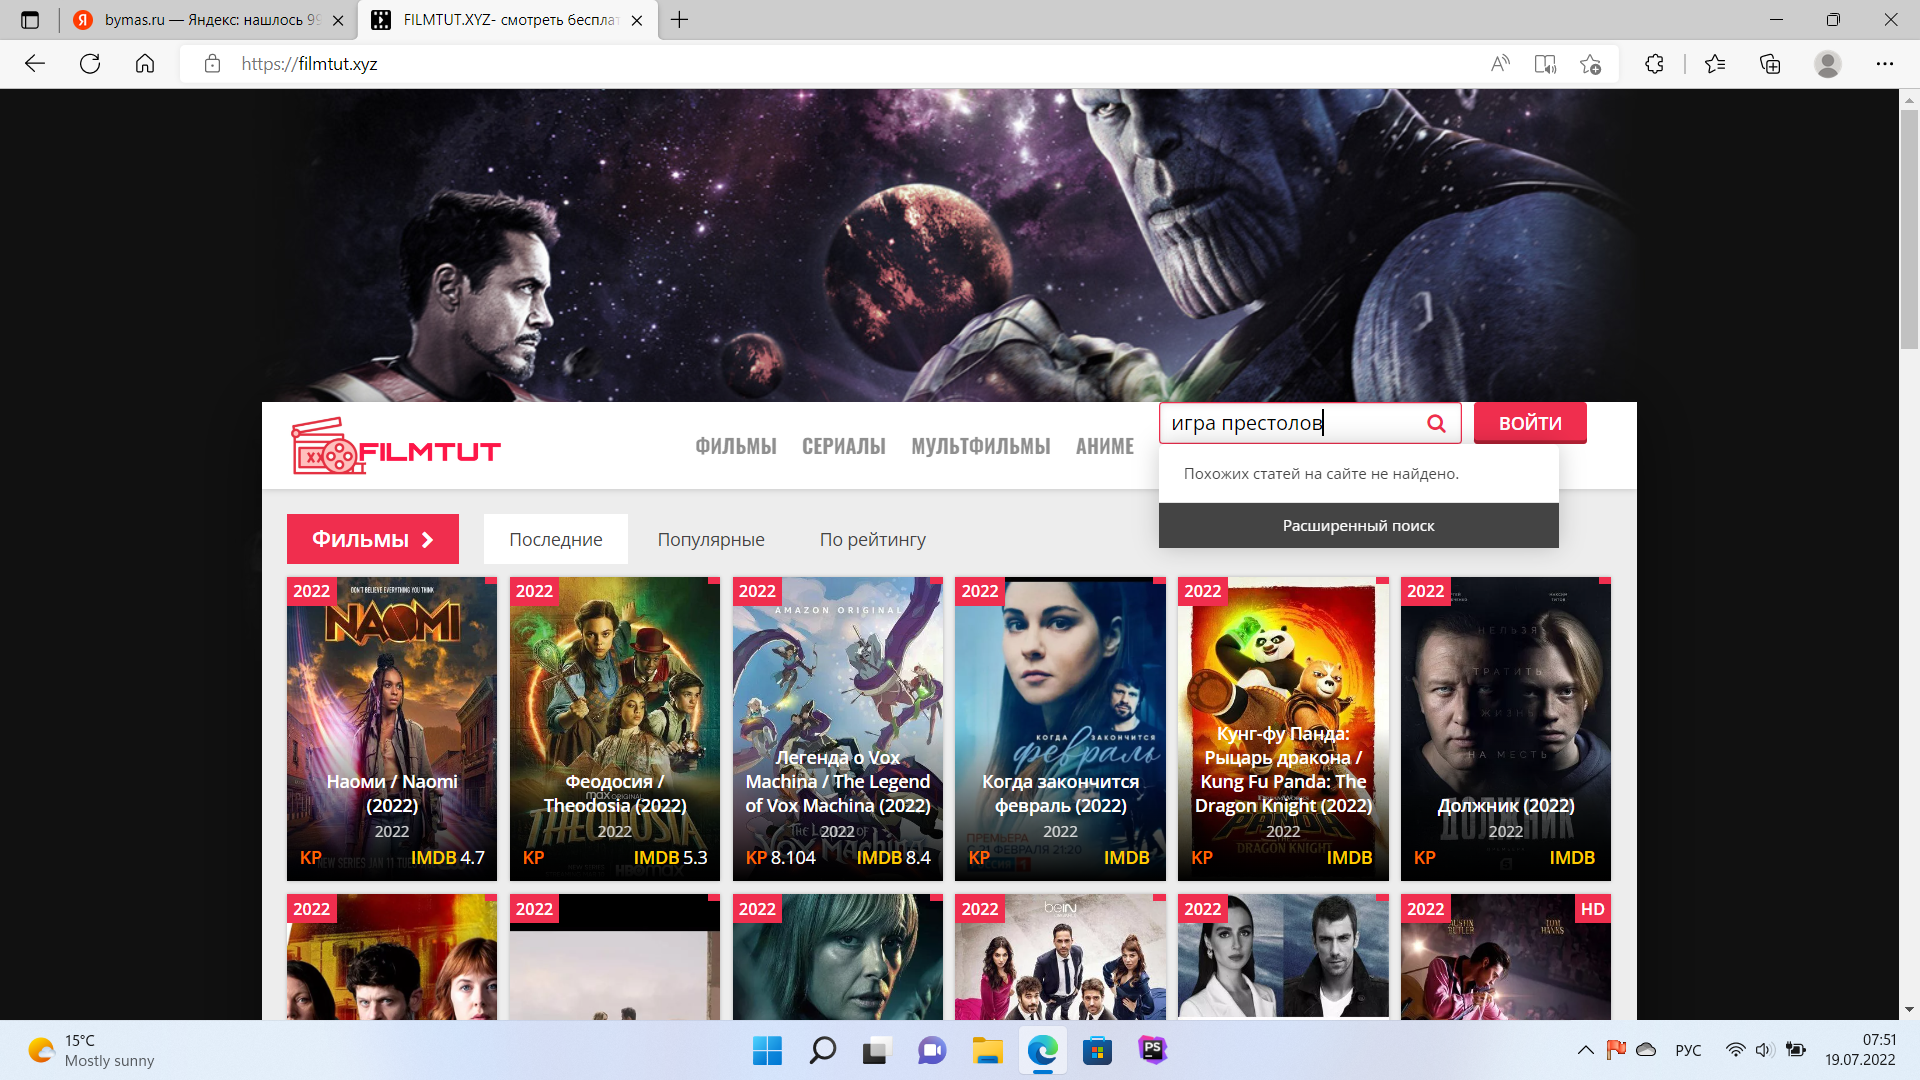Switch to Популярные tab

[710, 540]
